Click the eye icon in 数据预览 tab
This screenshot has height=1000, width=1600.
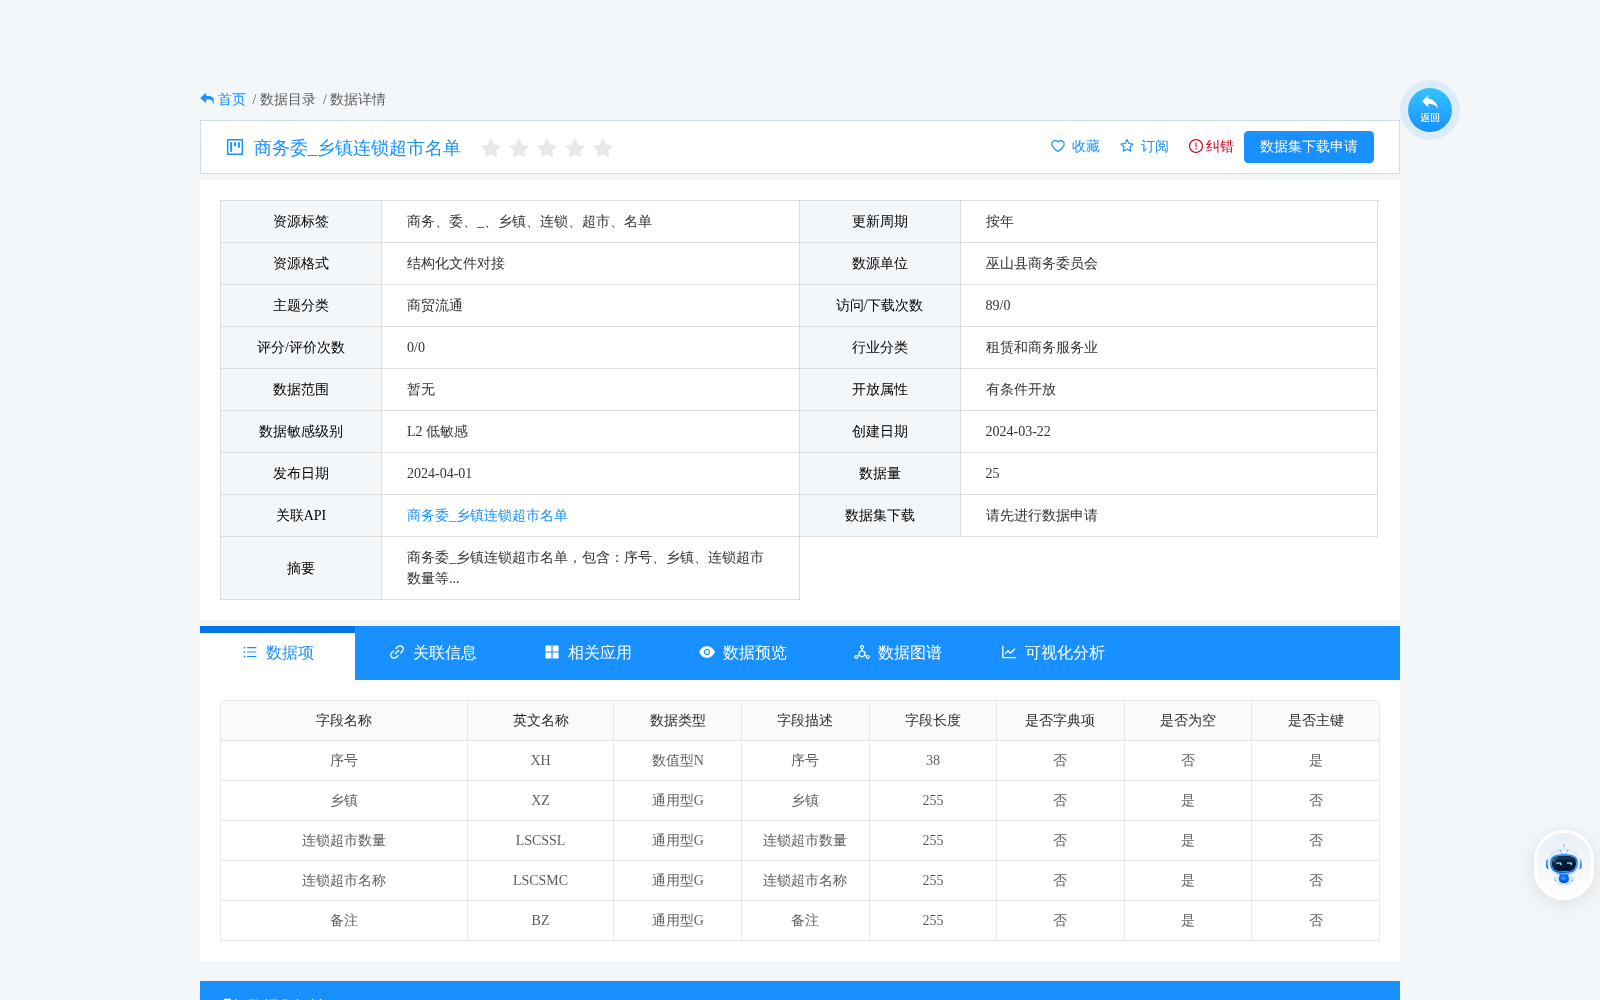(707, 652)
